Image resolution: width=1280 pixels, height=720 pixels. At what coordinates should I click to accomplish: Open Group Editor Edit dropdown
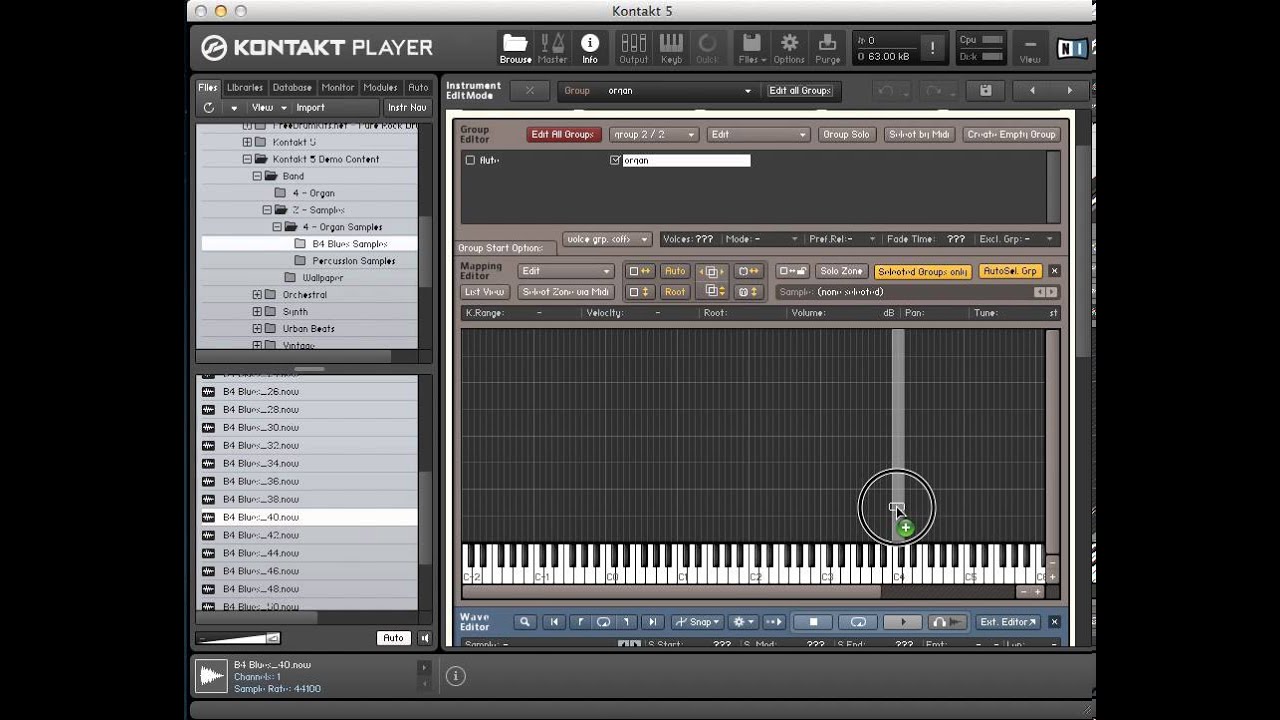pyautogui.click(x=758, y=134)
